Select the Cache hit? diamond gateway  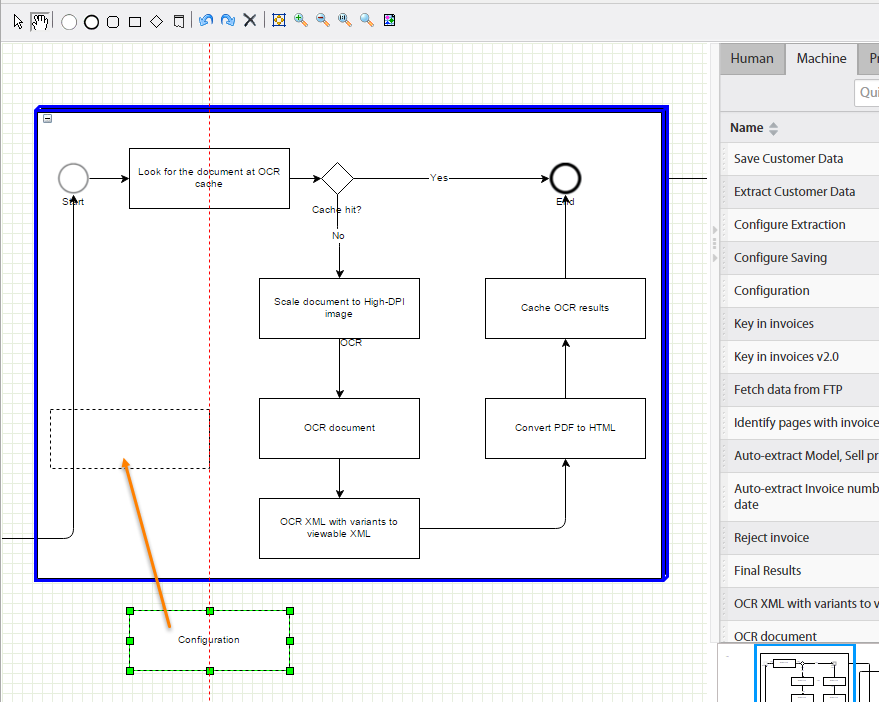(x=337, y=178)
